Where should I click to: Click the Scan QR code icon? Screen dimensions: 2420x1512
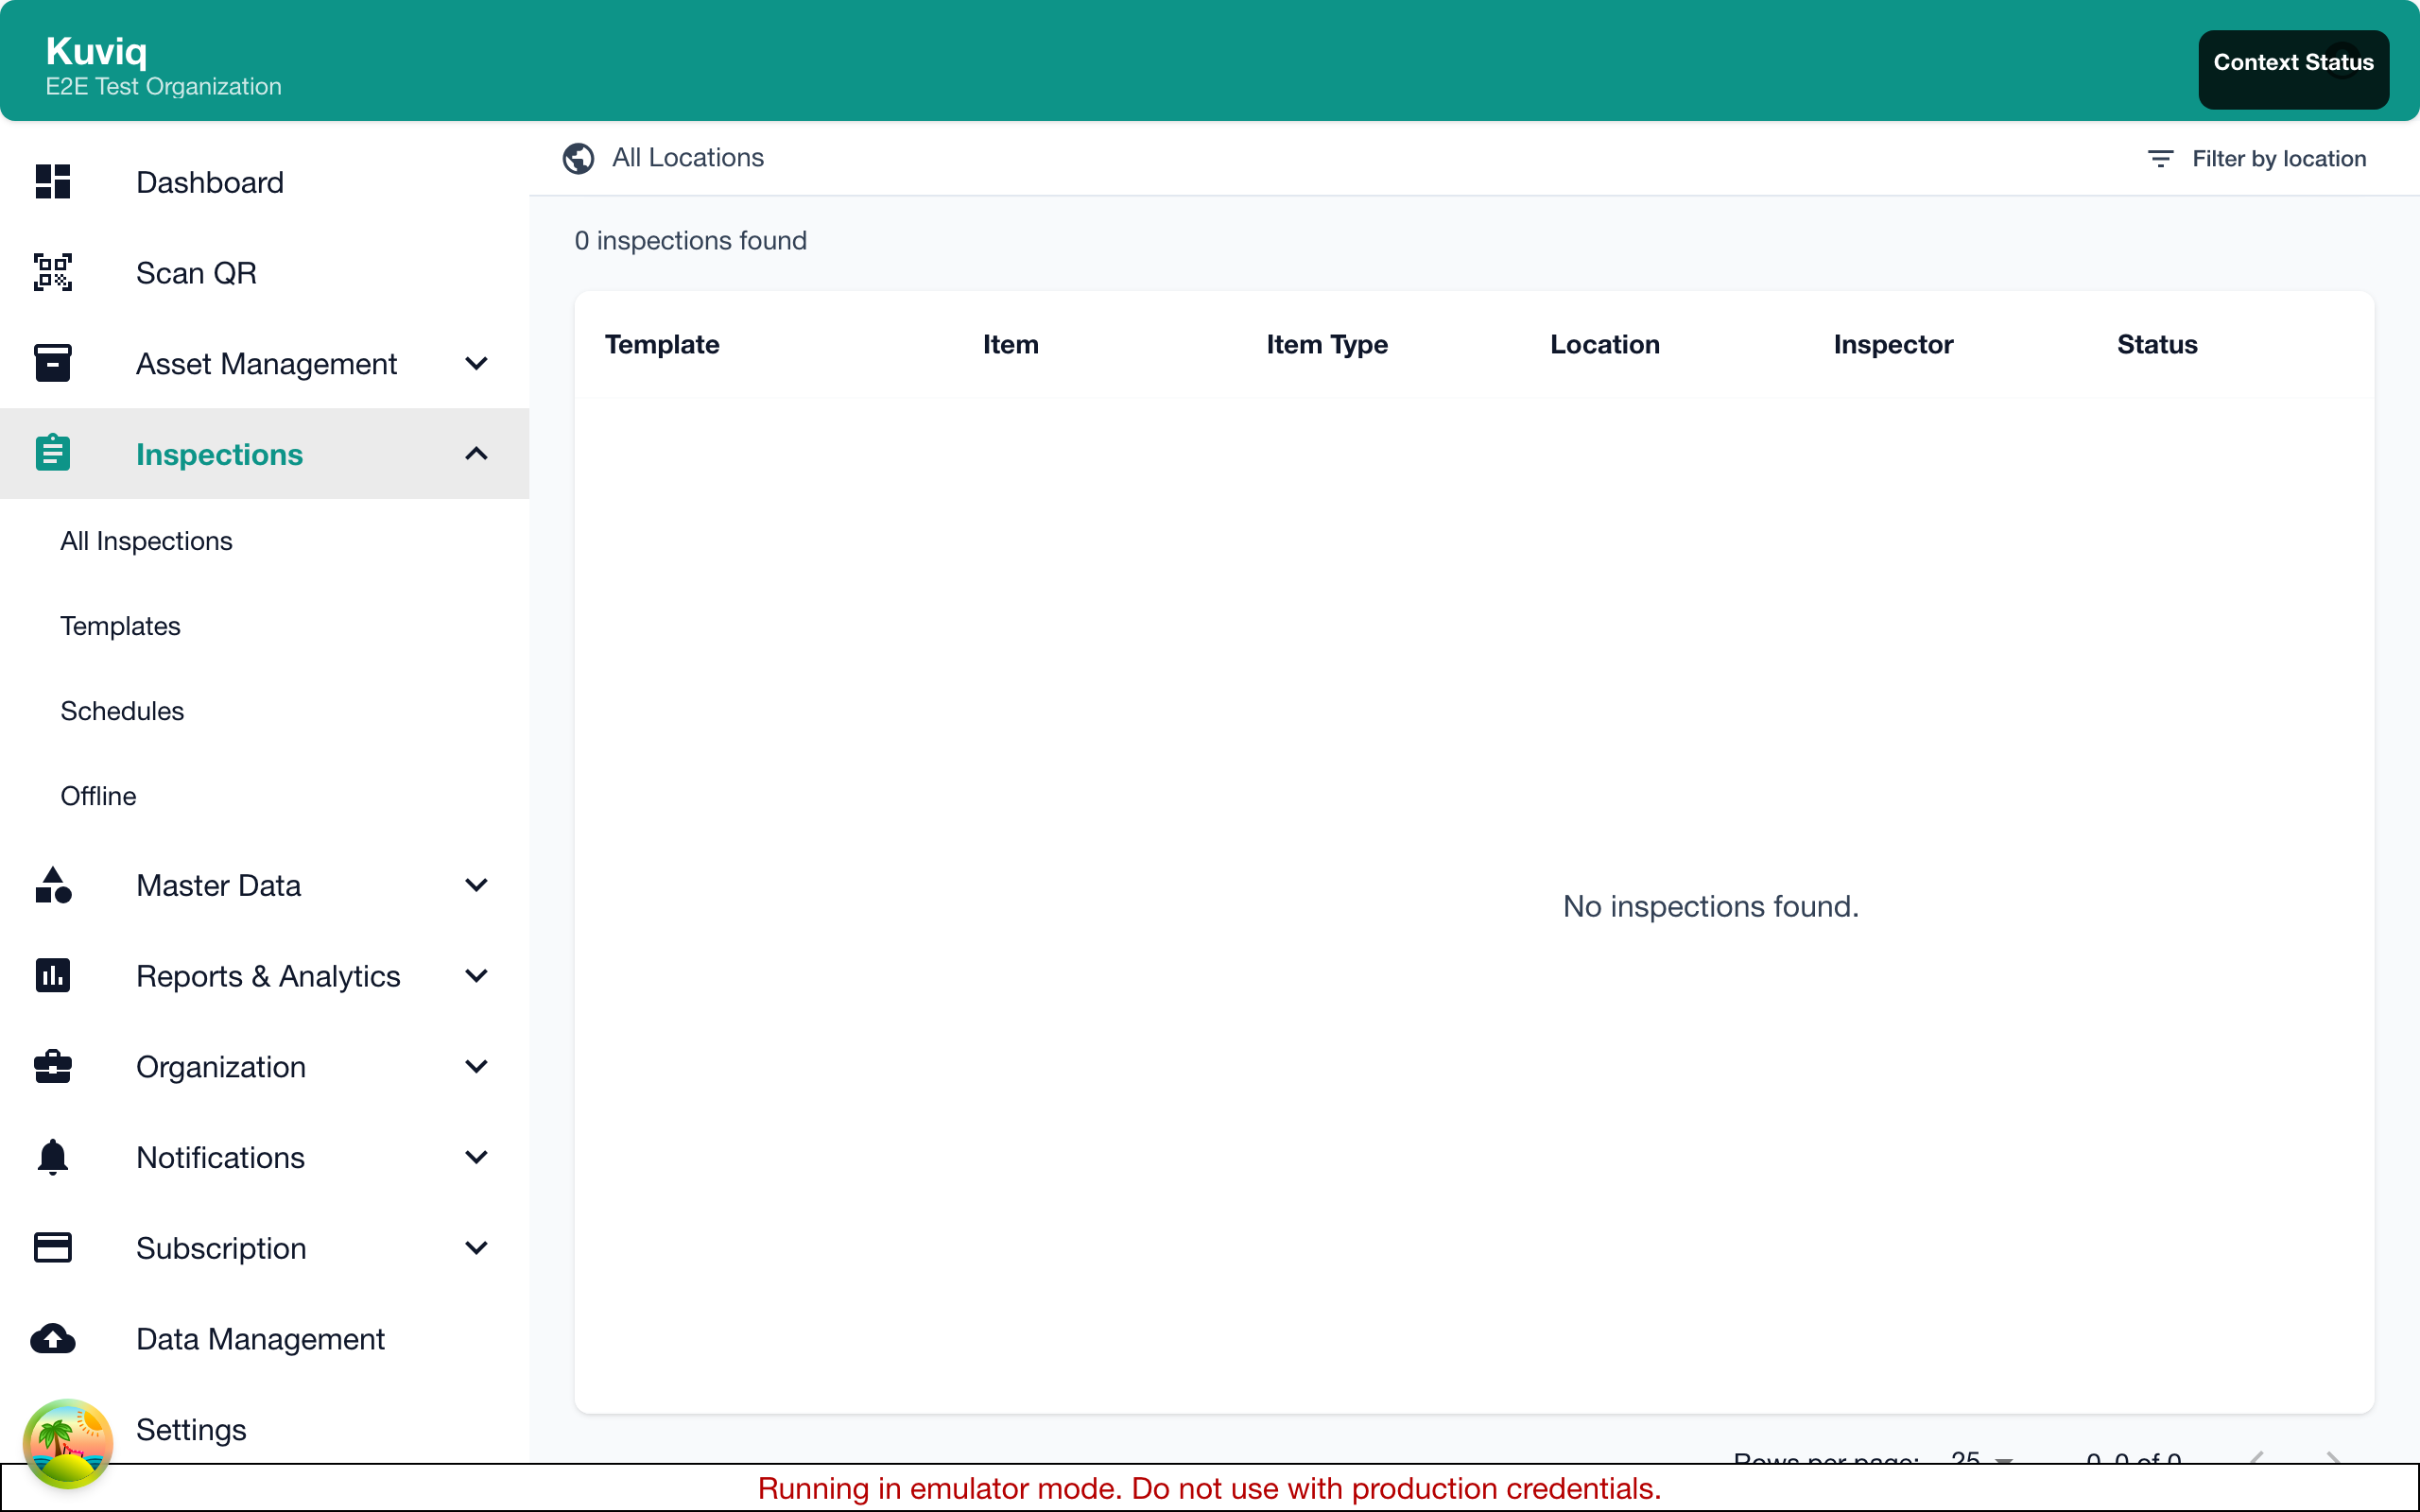click(53, 273)
